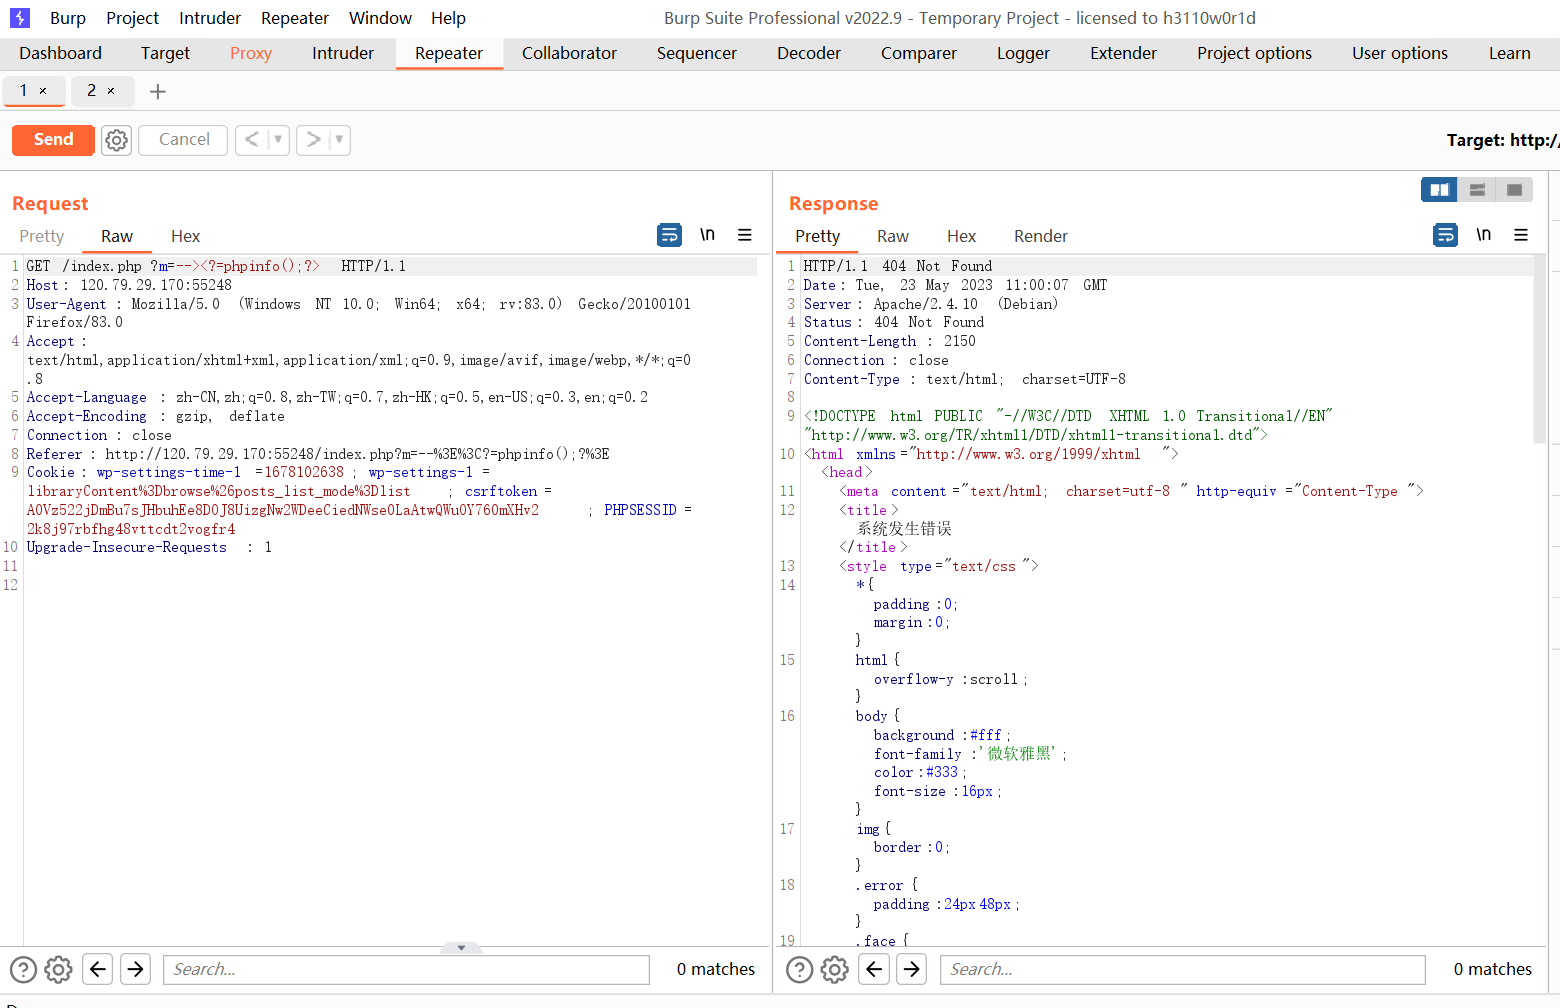Switch Response view to Render
This screenshot has height=1008, width=1560.
[x=1041, y=236]
